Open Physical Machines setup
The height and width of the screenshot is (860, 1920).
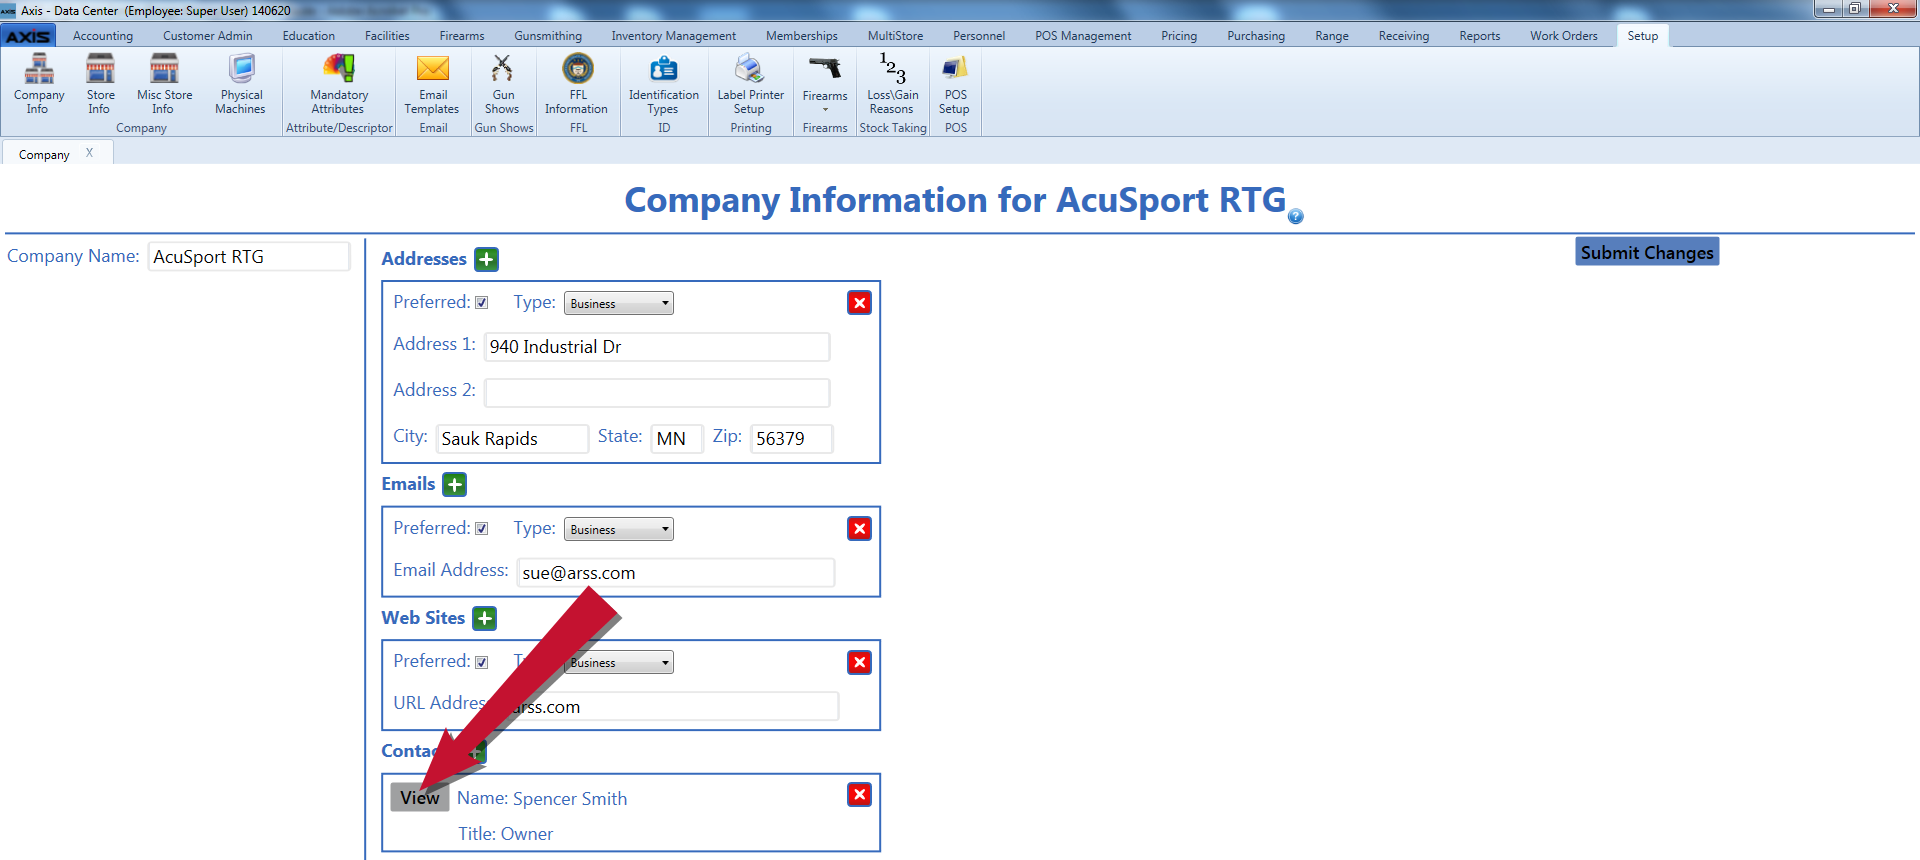[x=241, y=84]
